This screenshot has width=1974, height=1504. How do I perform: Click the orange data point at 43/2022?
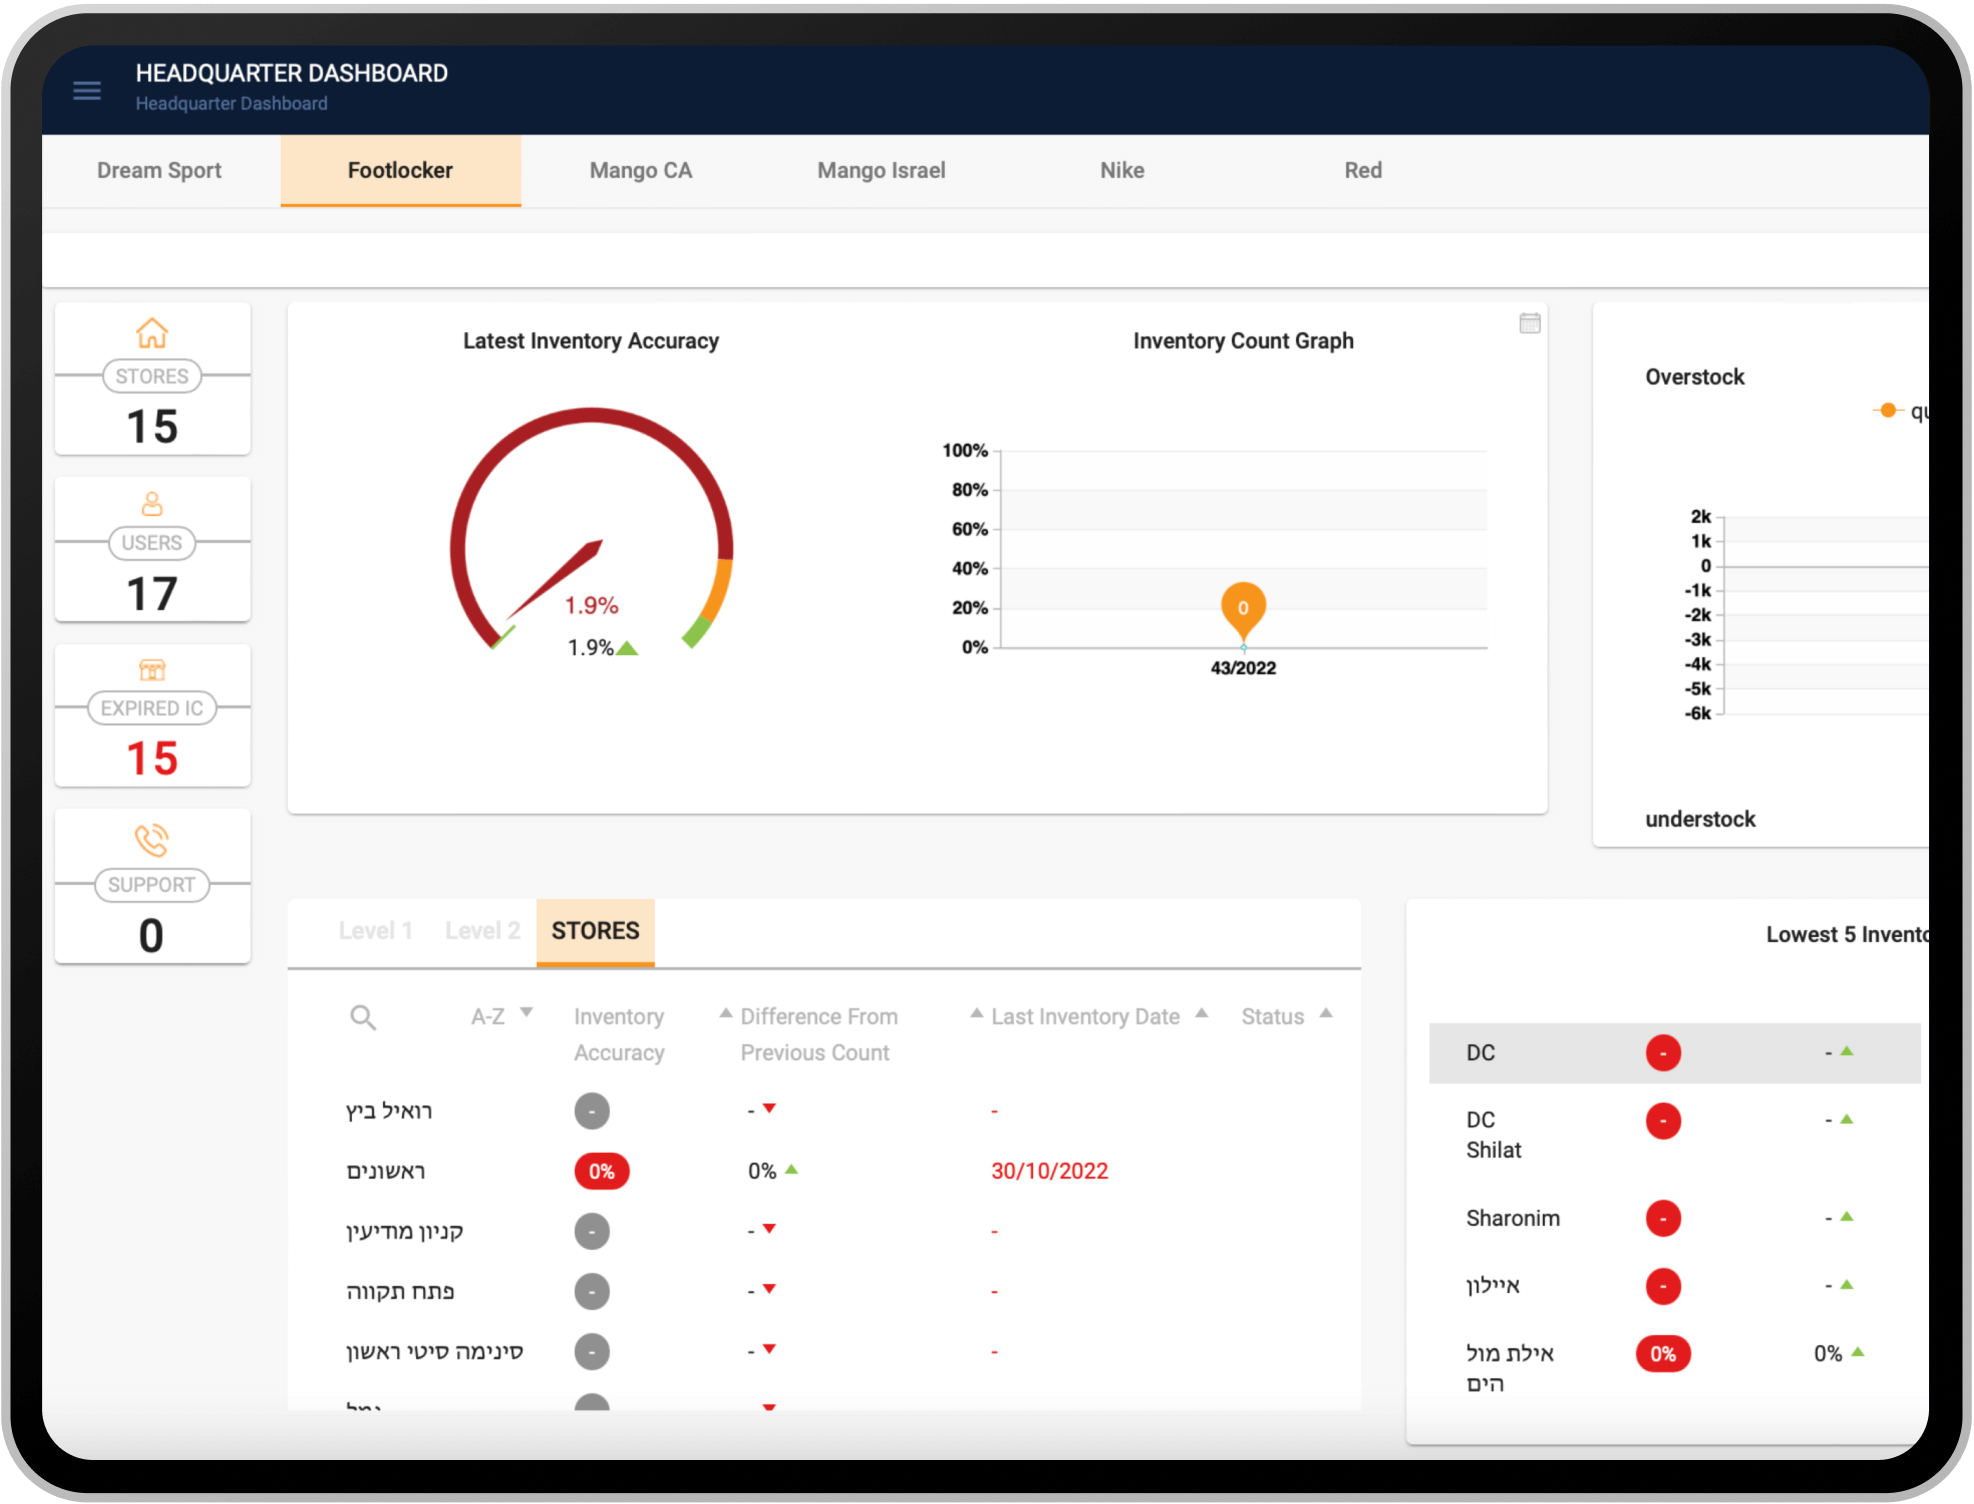coord(1243,607)
